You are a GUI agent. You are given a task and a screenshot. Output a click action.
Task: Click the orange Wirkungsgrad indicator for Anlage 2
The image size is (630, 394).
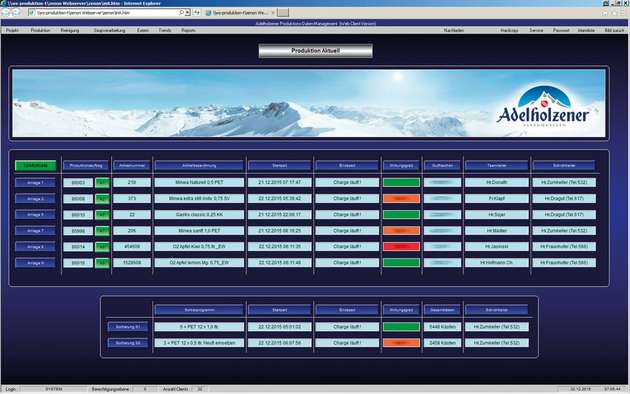click(x=401, y=198)
